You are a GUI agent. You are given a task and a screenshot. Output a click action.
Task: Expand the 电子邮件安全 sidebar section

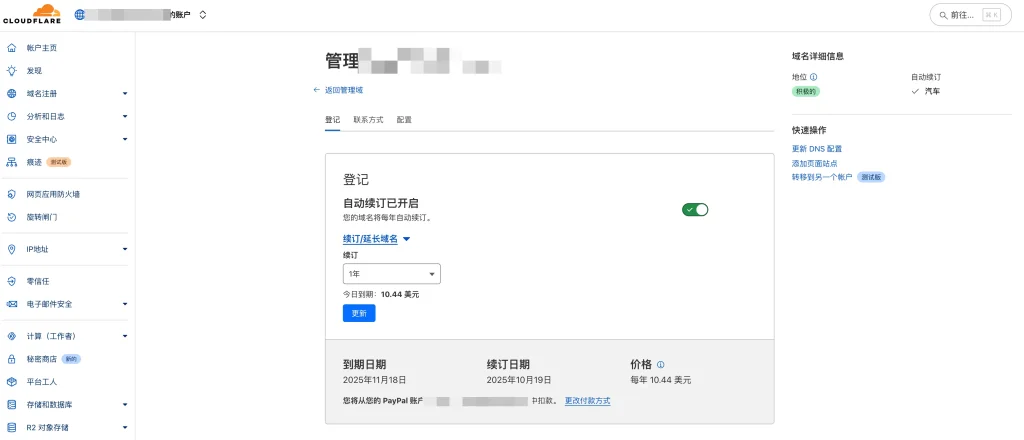click(x=125, y=304)
